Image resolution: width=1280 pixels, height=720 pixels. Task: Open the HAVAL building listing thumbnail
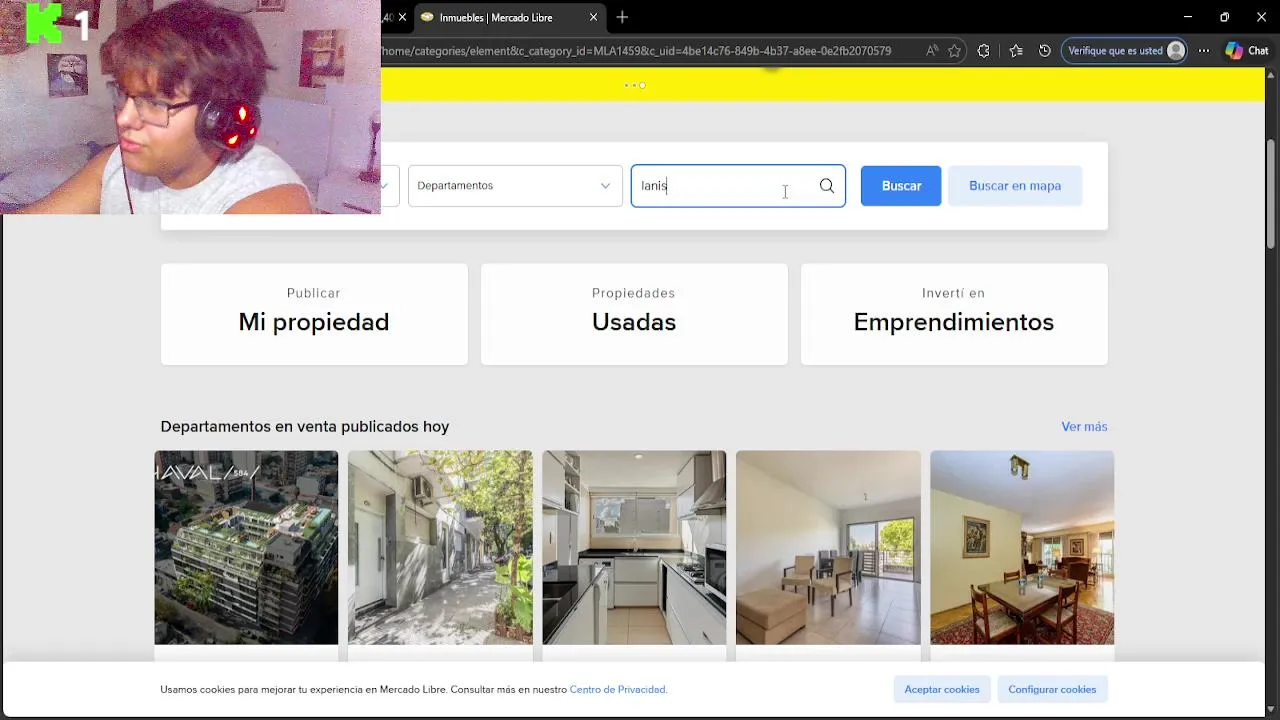[246, 548]
